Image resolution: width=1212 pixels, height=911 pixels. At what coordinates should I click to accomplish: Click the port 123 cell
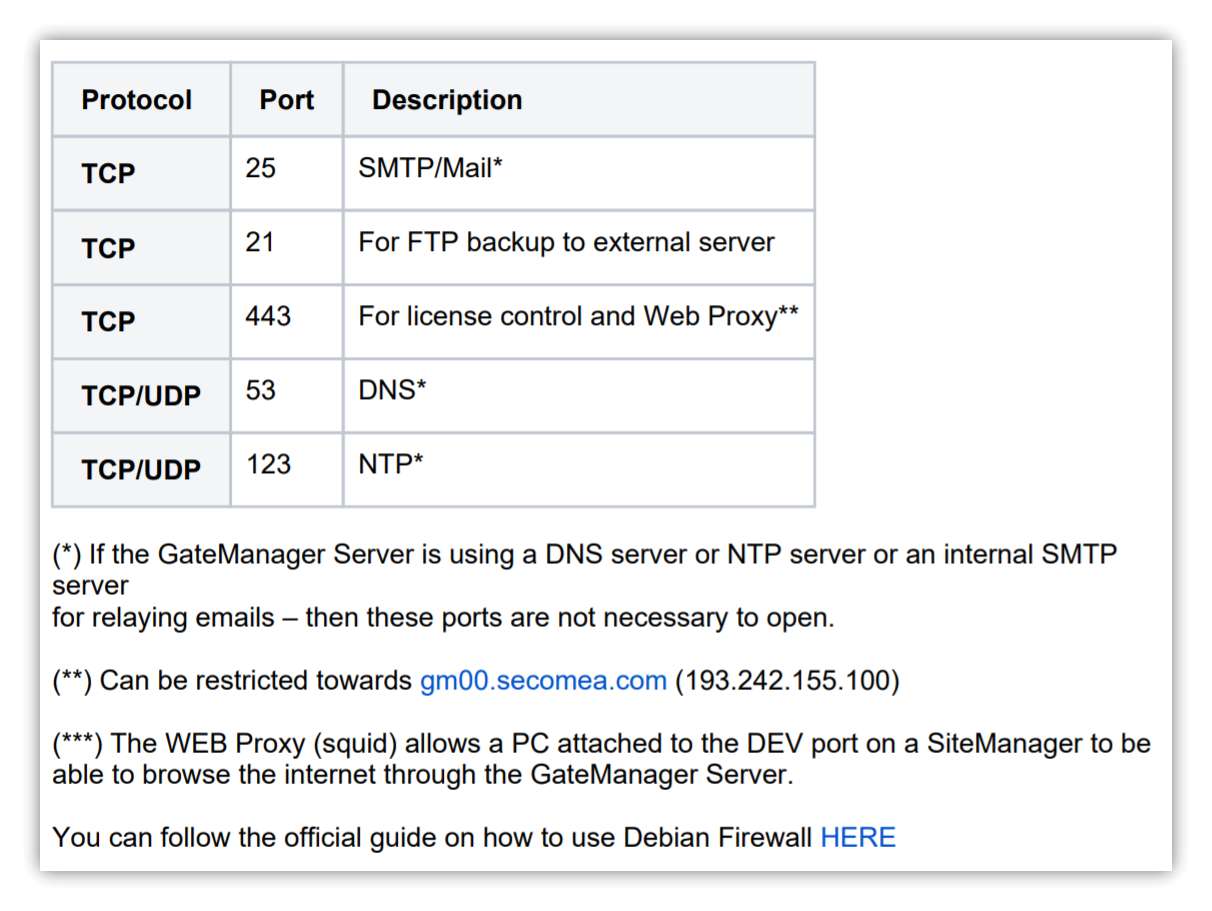tap(287, 469)
